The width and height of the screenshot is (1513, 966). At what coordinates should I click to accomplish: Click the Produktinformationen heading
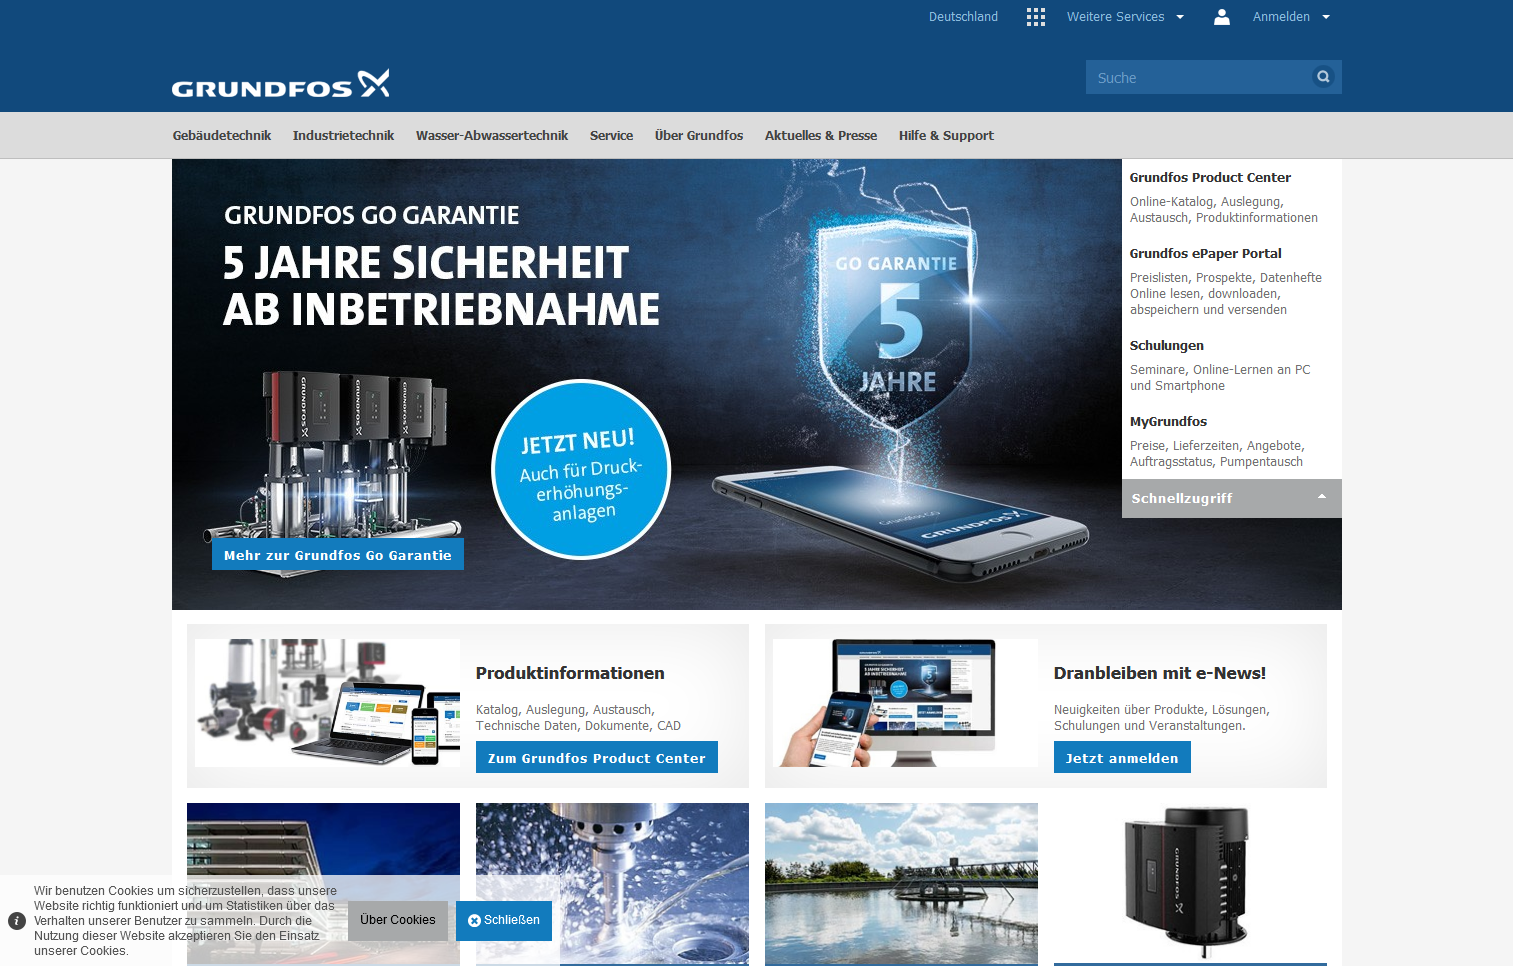click(570, 673)
